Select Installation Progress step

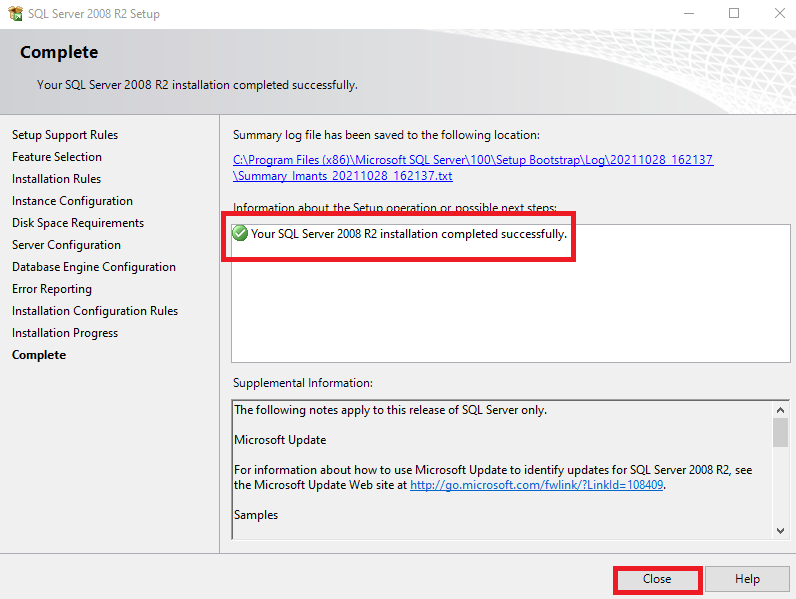[65, 333]
